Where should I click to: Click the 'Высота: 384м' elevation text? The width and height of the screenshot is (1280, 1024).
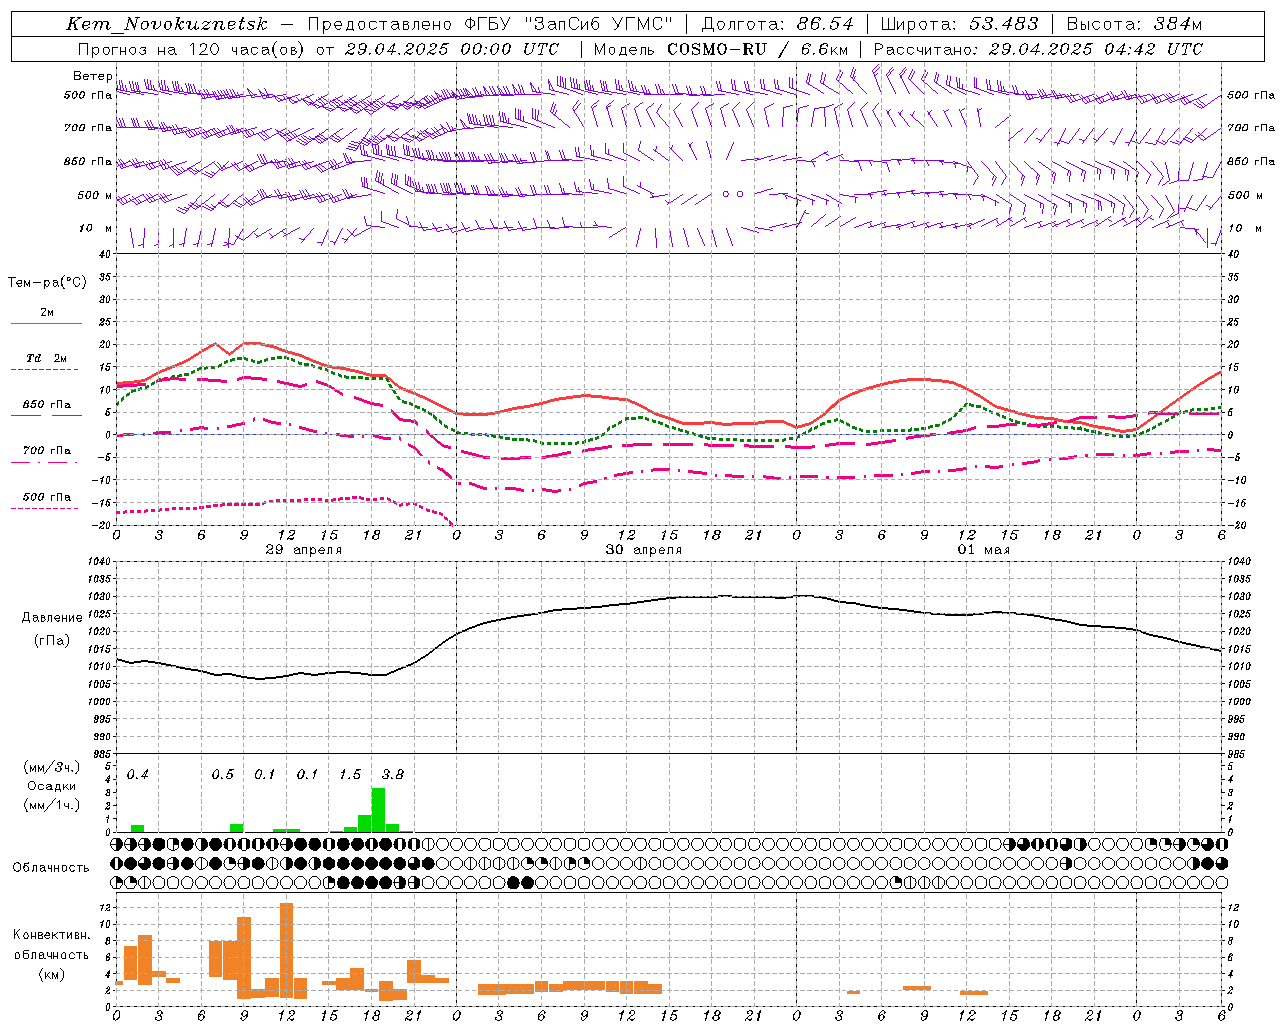1134,24
